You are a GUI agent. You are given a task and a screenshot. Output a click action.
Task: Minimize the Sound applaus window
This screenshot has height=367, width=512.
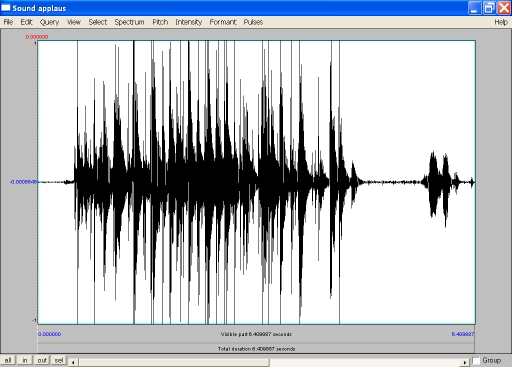(x=475, y=8)
